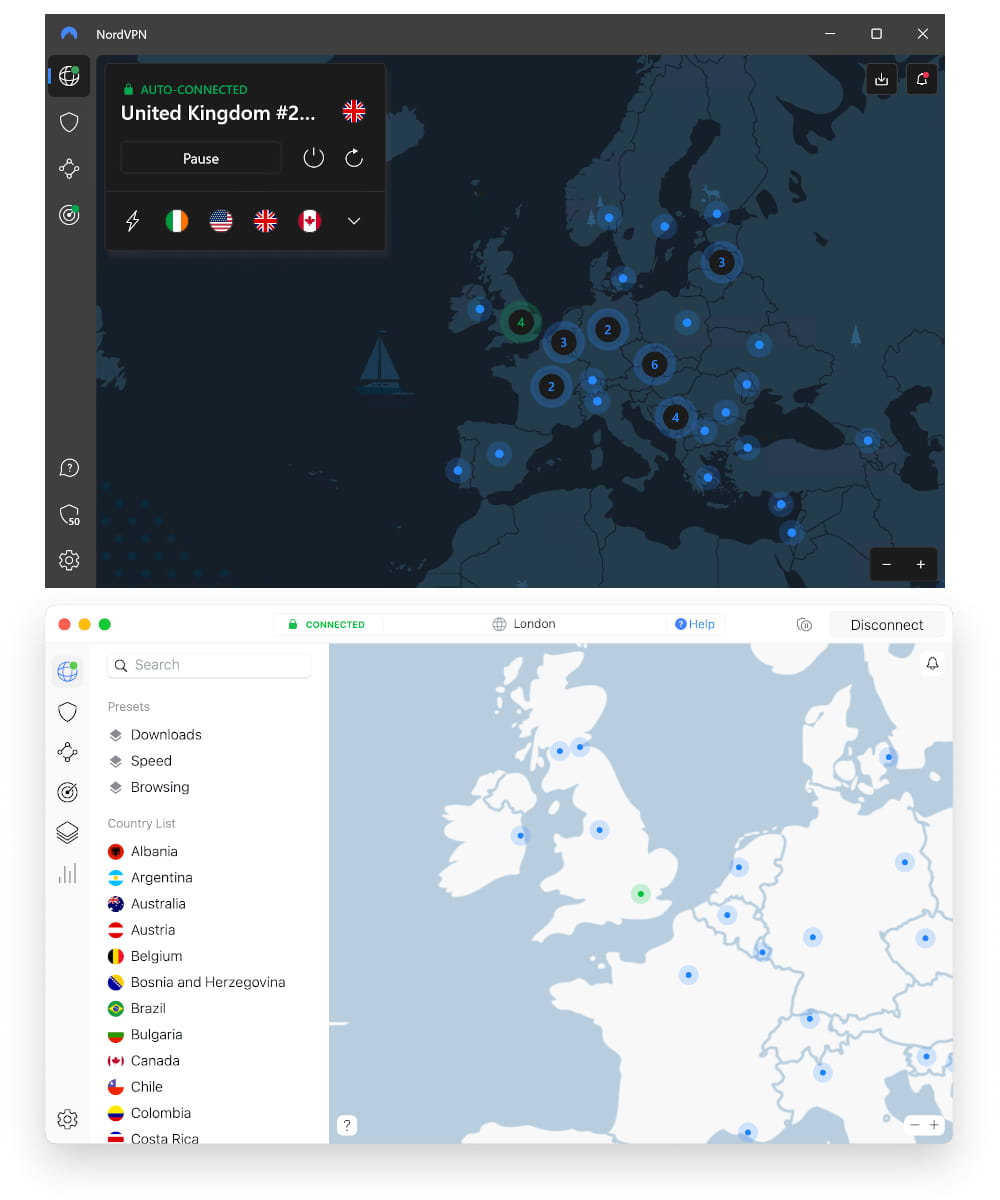Open target icon in Mac sidebar
Screen dimensions: 1000x1200
[67, 793]
